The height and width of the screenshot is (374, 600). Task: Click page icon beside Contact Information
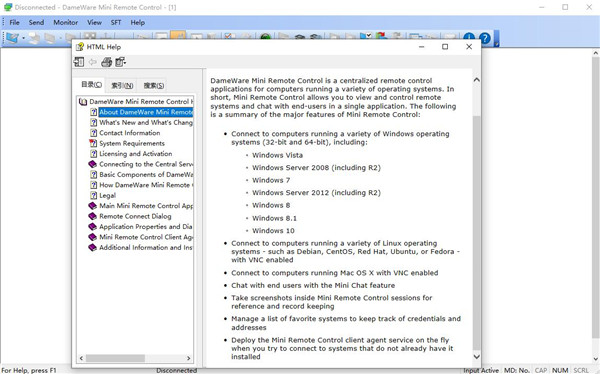pyautogui.click(x=93, y=133)
